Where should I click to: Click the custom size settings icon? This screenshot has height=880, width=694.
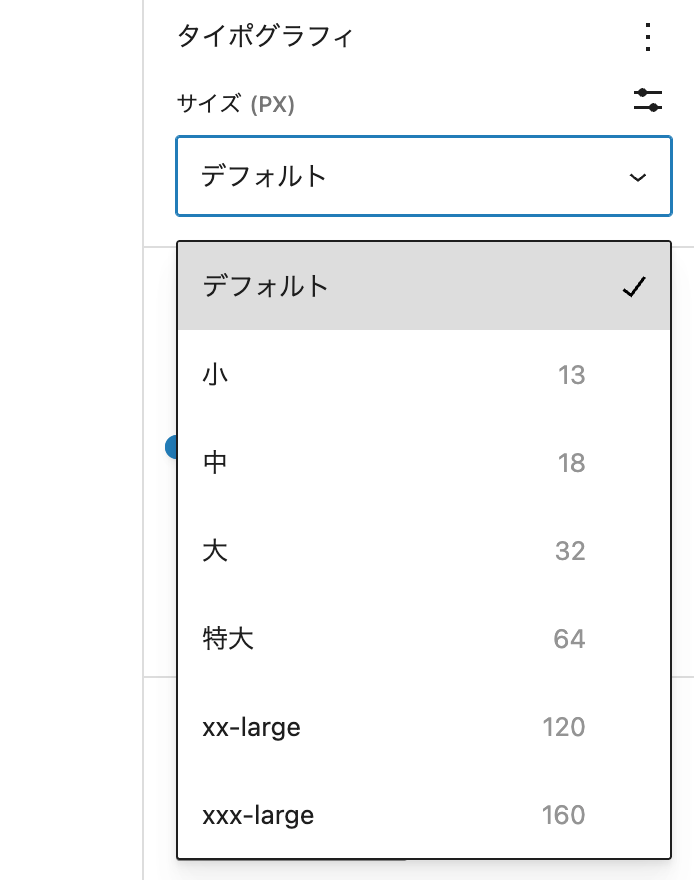pos(648,101)
